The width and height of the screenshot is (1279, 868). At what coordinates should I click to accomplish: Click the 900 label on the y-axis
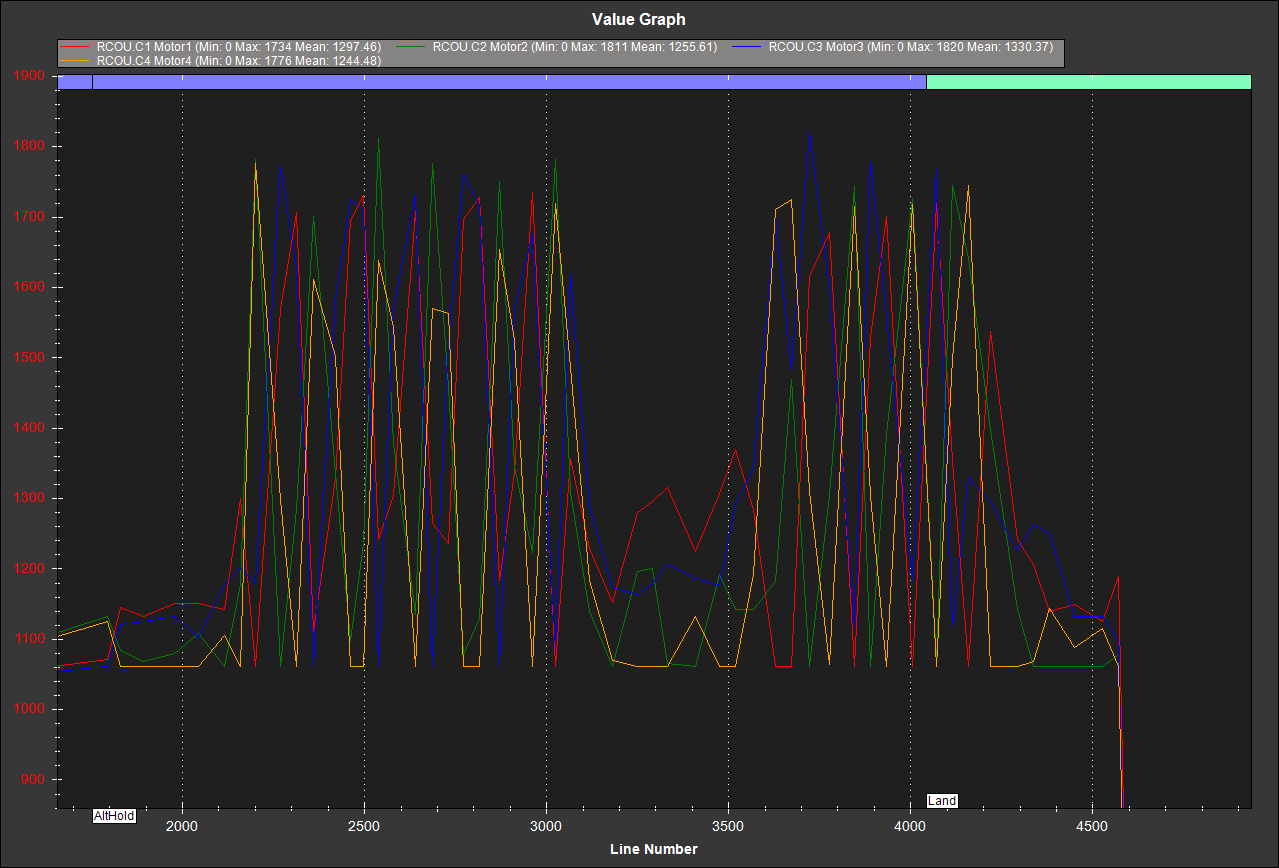(34, 780)
